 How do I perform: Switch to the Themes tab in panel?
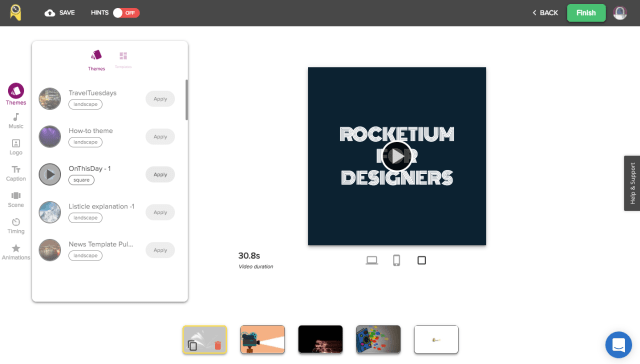click(x=96, y=60)
